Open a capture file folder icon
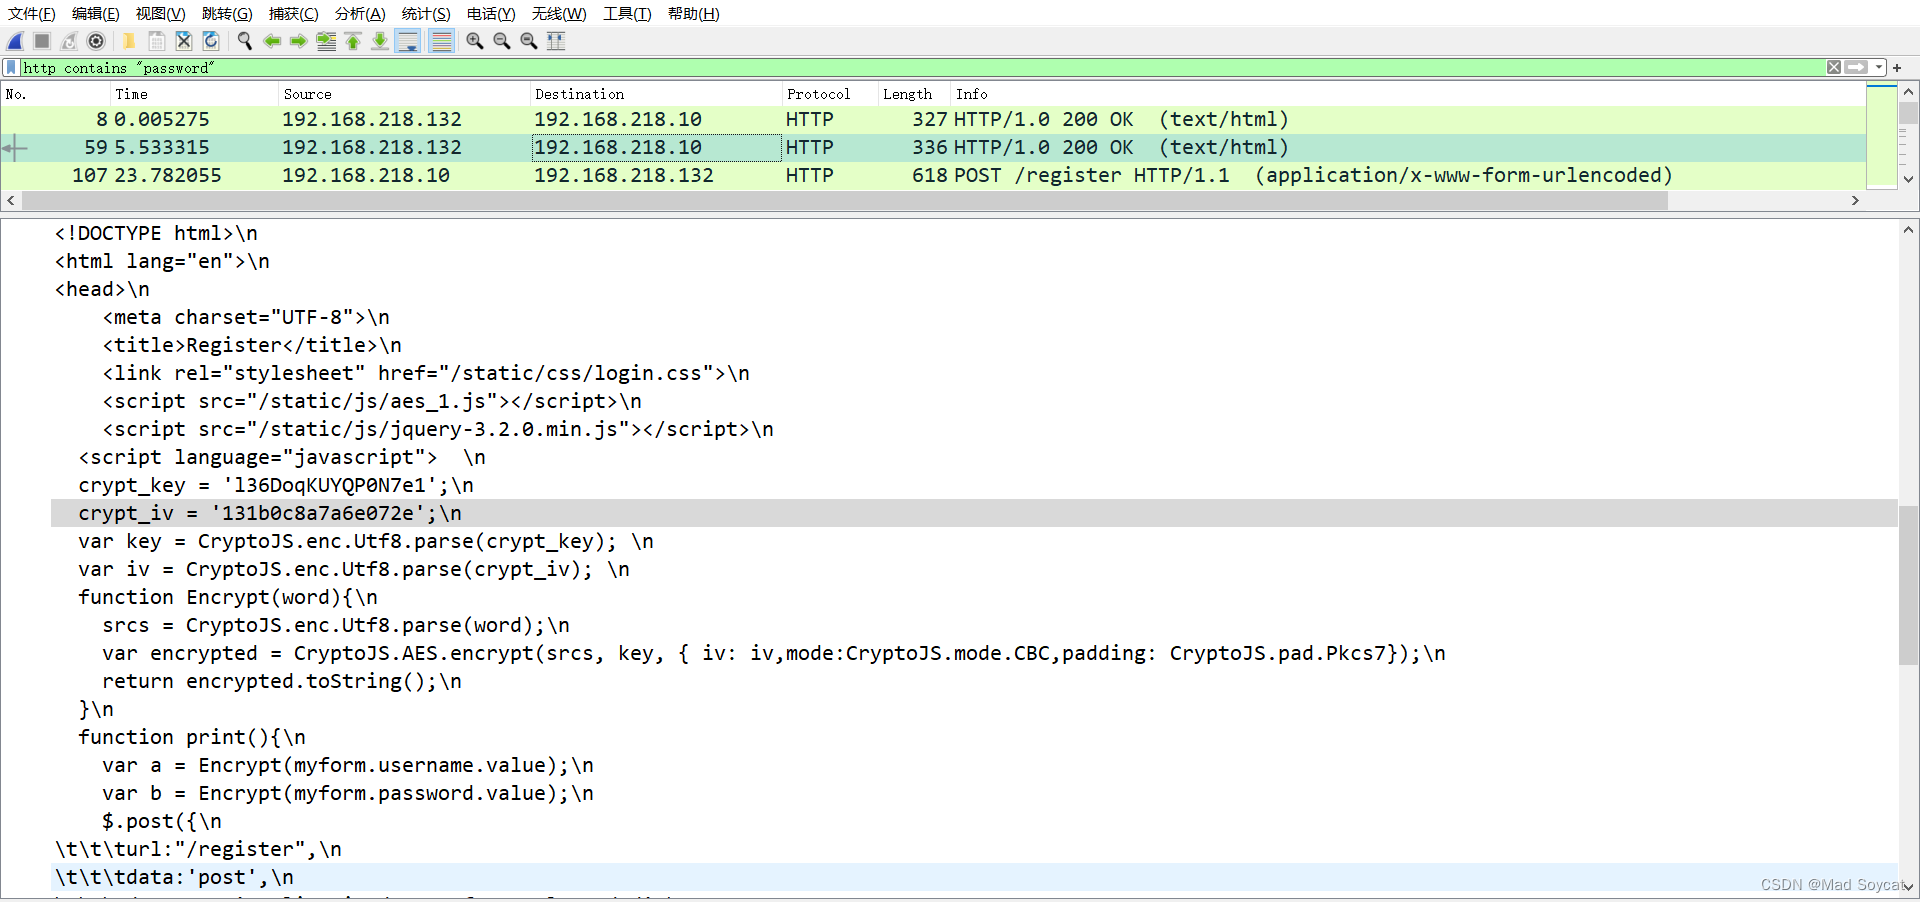 coord(129,41)
